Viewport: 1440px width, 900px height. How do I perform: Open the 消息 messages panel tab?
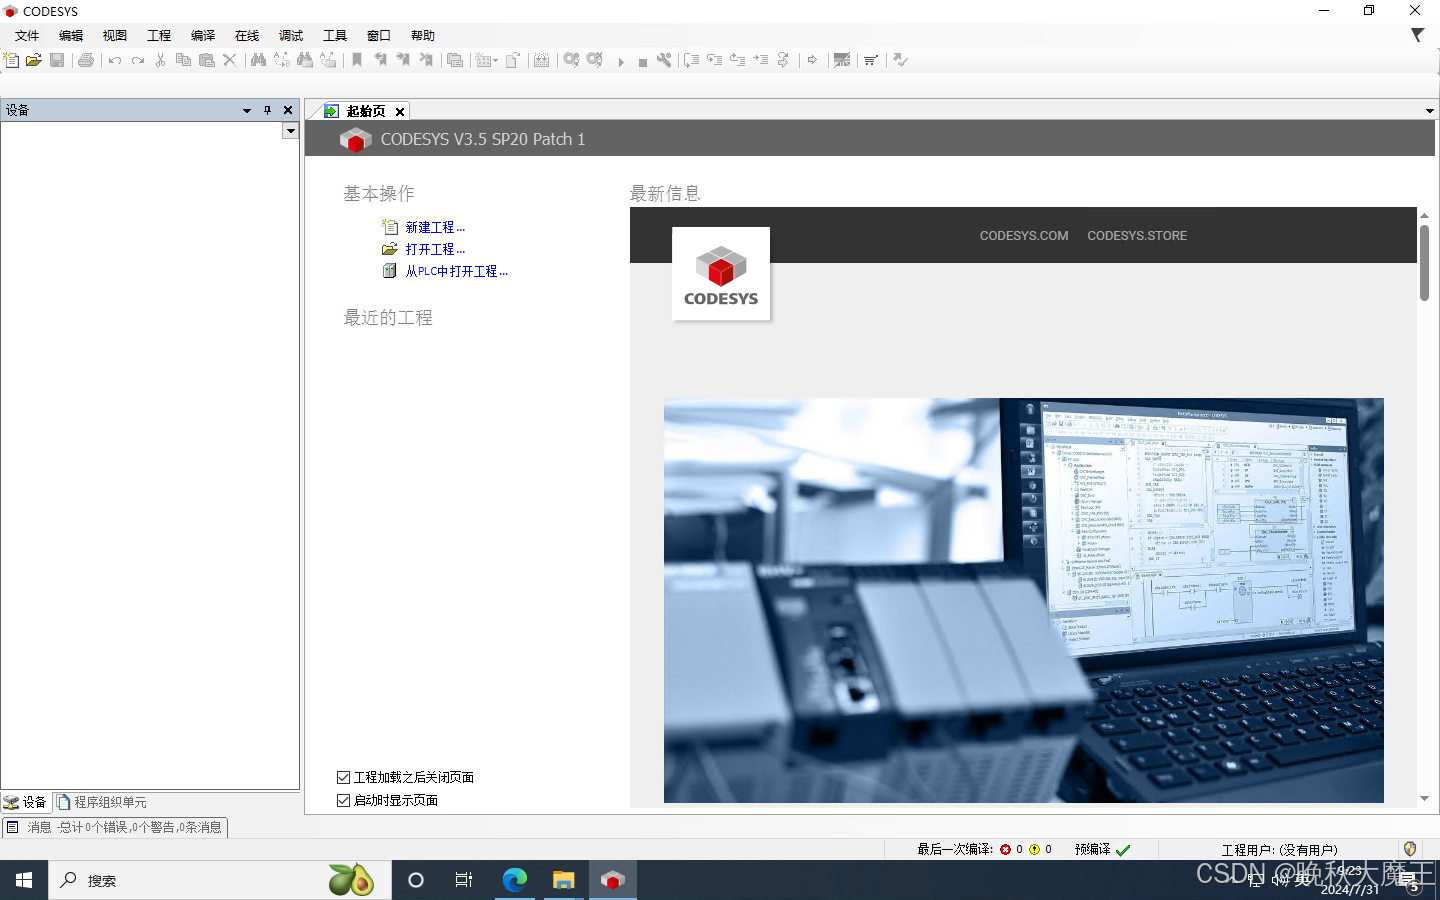[x=115, y=827]
